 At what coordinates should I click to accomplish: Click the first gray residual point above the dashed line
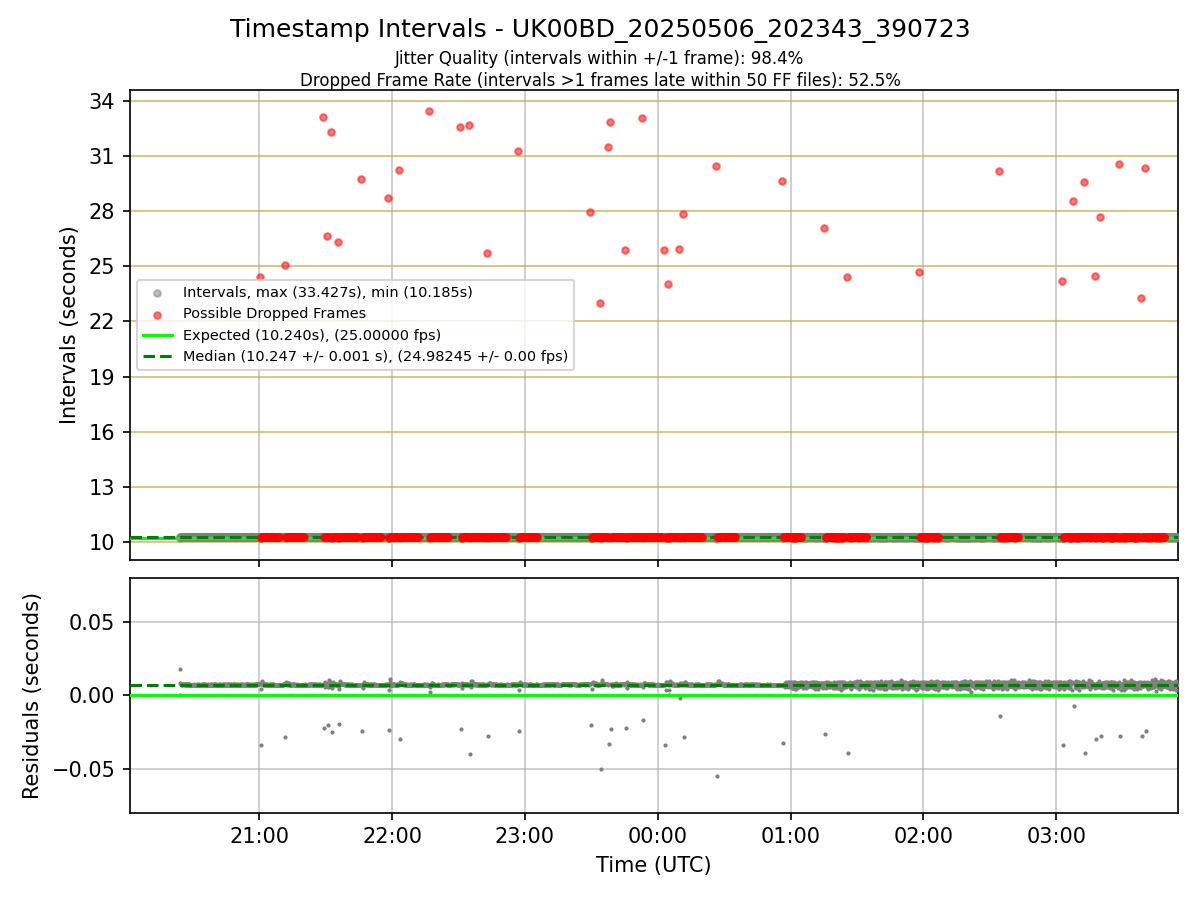pyautogui.click(x=180, y=669)
